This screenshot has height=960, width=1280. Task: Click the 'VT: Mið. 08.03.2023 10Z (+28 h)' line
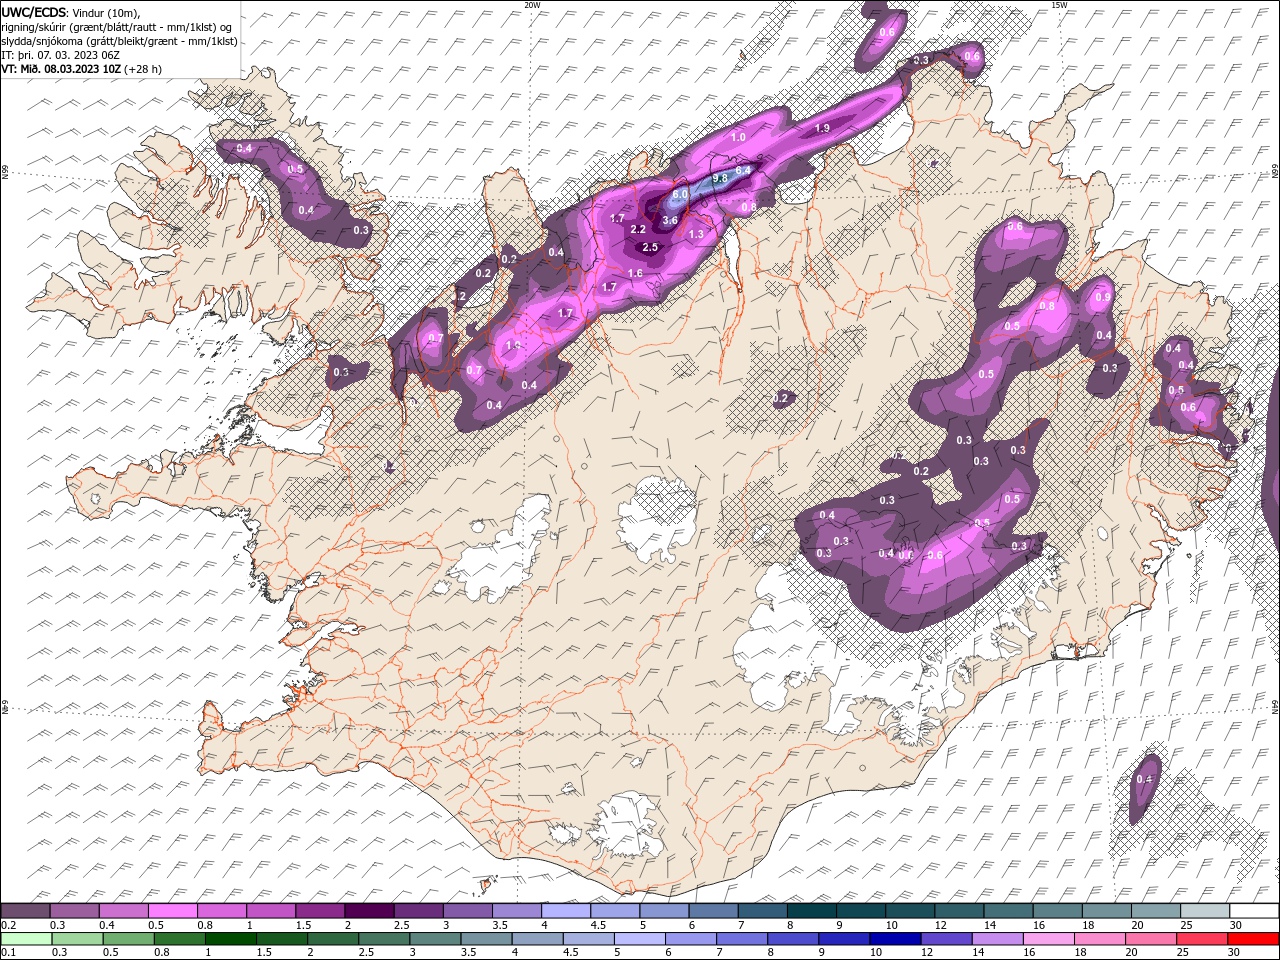point(81,69)
